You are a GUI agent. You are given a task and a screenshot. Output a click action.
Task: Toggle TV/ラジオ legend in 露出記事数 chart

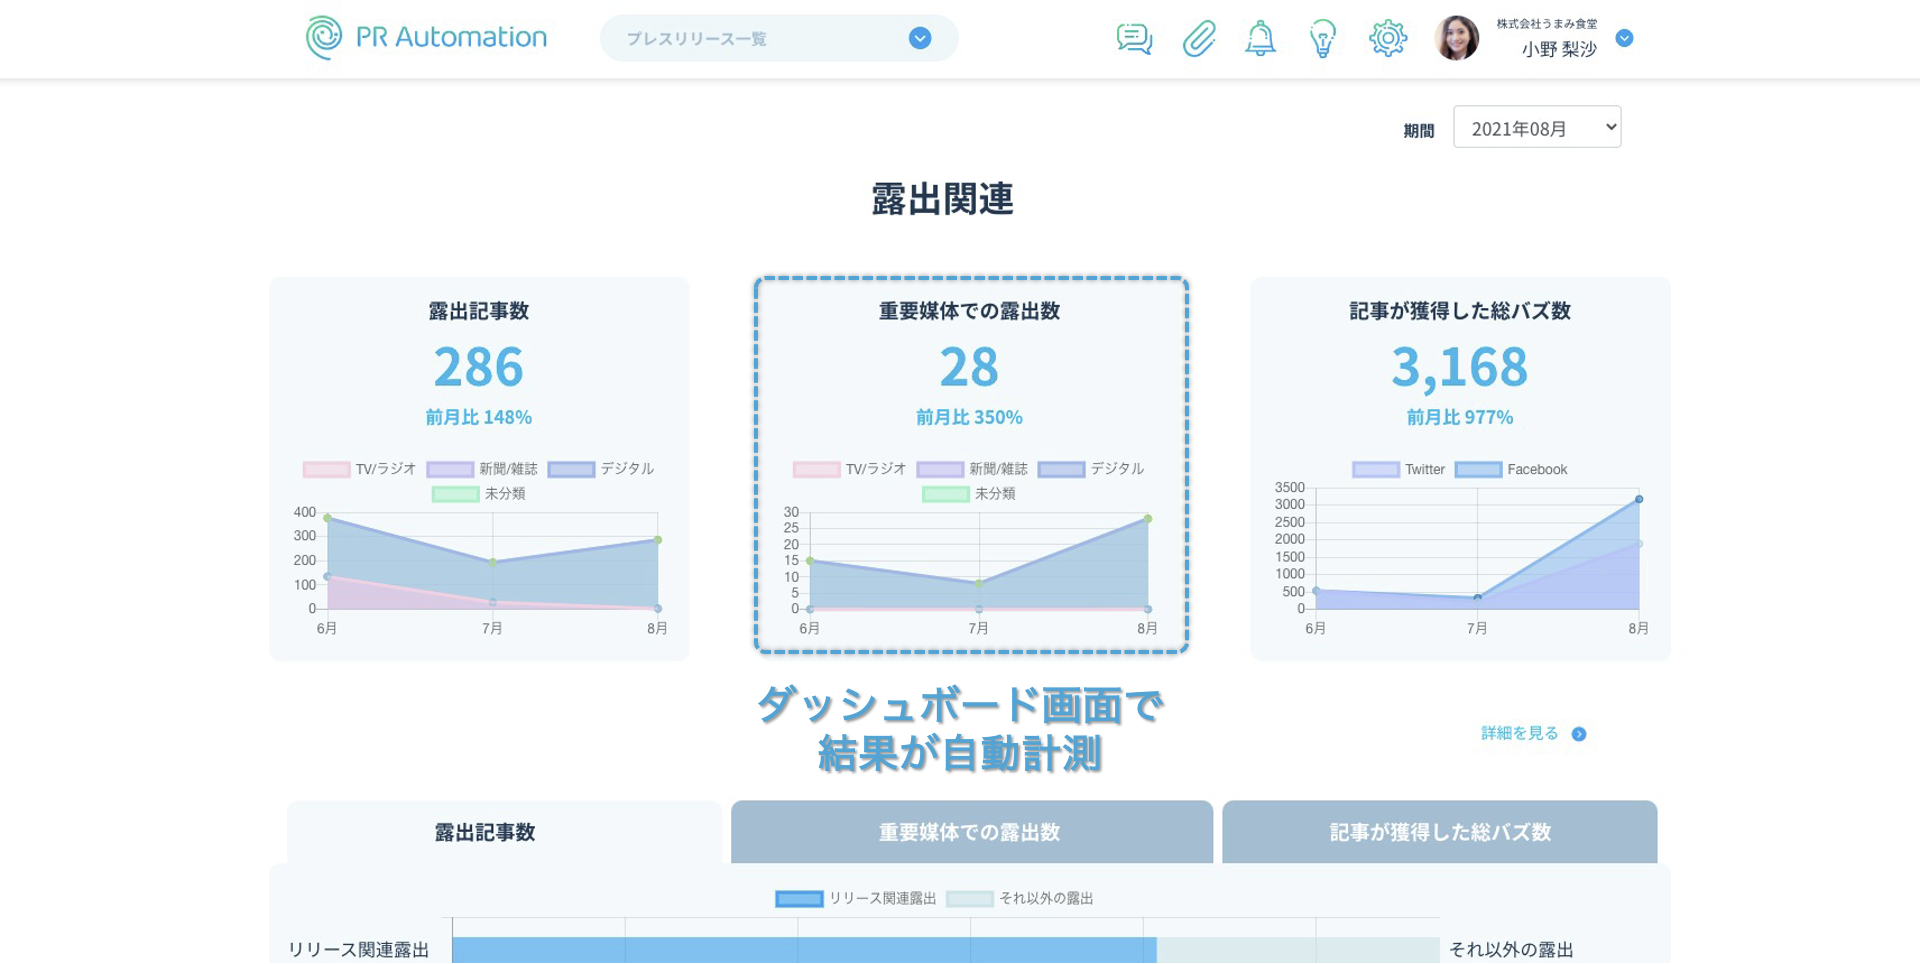tap(360, 469)
